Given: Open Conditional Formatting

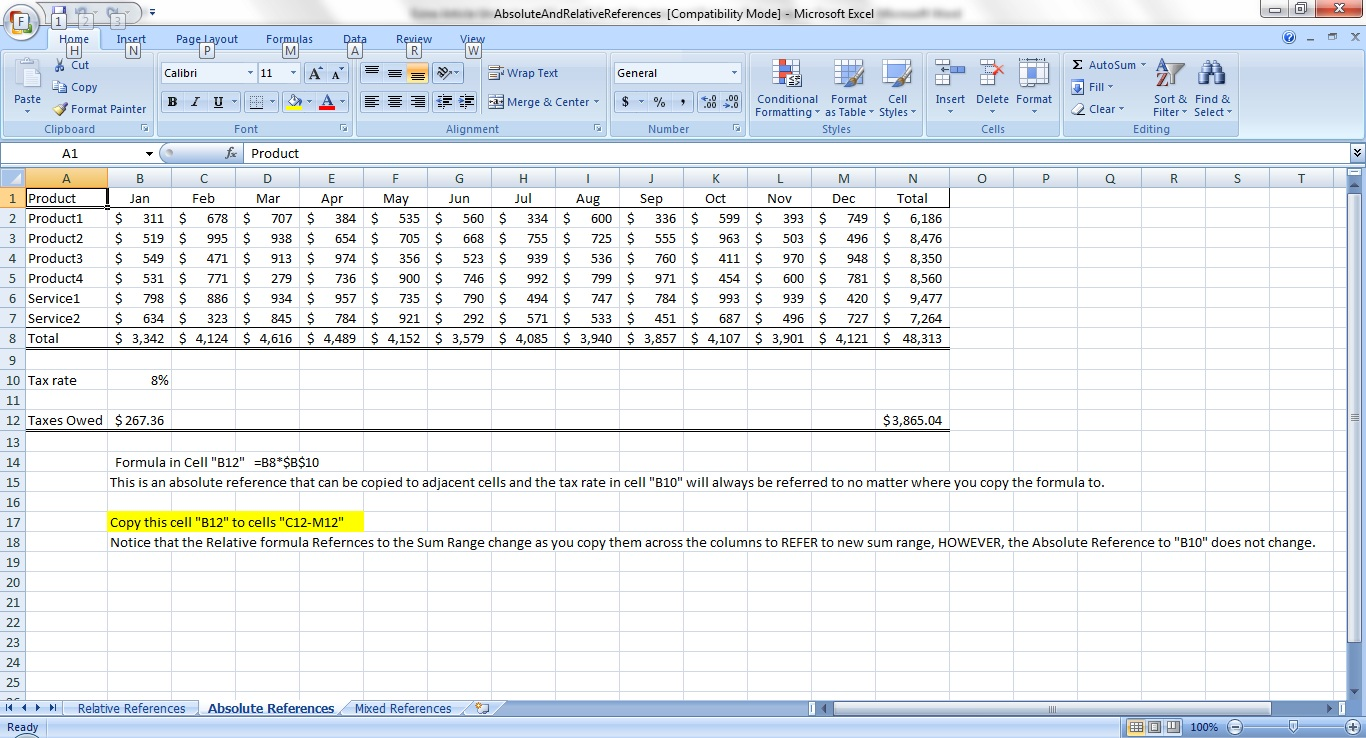Looking at the screenshot, I should click(787, 88).
